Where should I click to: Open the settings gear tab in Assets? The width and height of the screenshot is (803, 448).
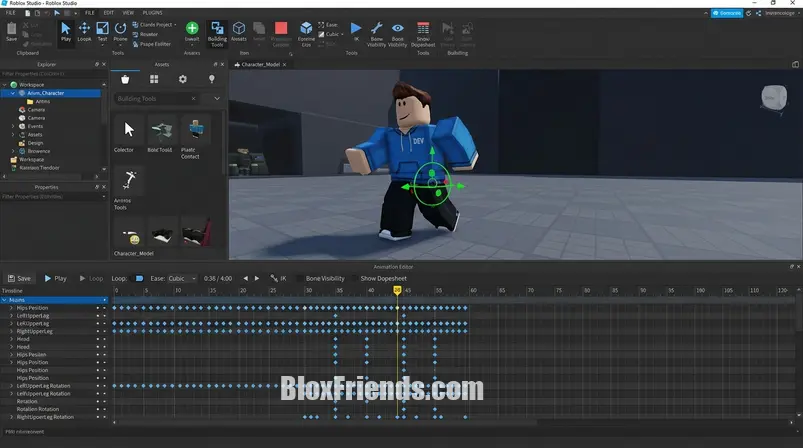182,79
